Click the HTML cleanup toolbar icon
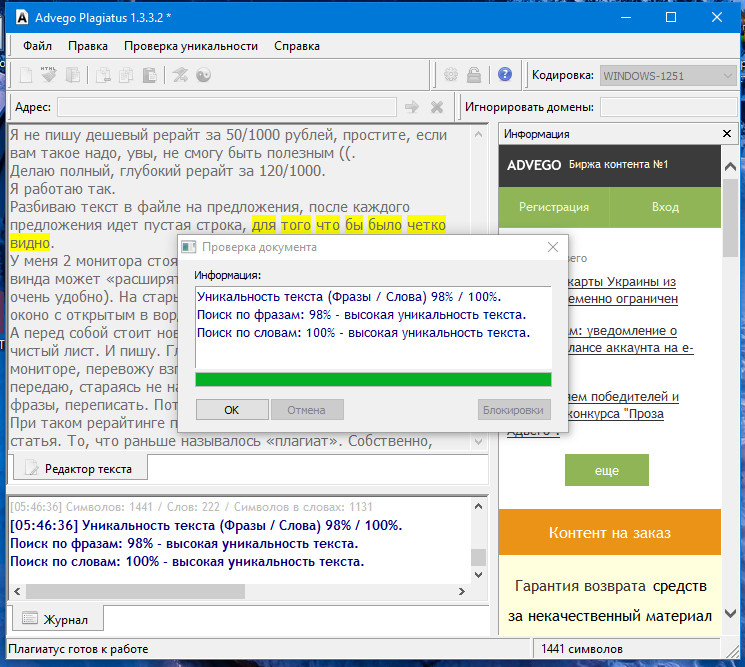 [x=48, y=75]
